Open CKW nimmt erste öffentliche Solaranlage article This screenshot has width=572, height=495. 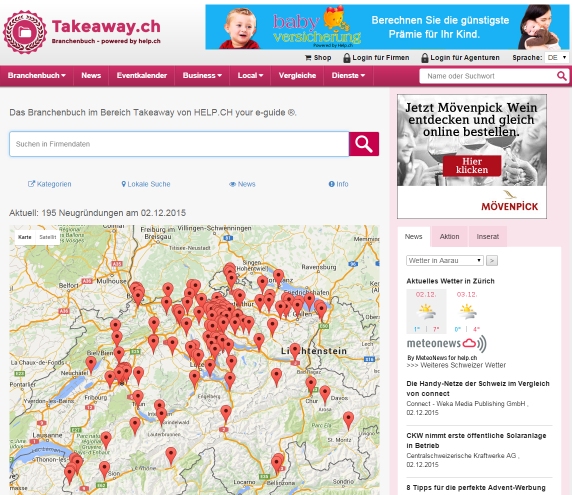pos(476,440)
